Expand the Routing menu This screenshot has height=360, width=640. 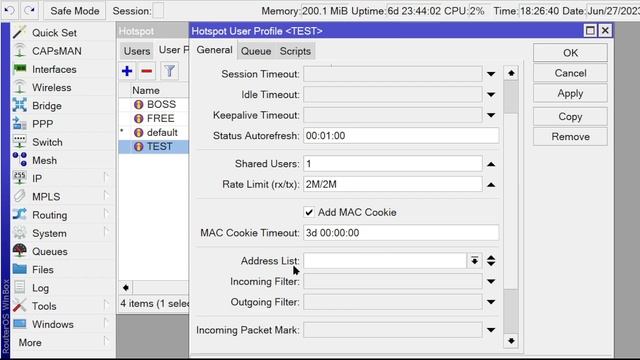pos(49,215)
